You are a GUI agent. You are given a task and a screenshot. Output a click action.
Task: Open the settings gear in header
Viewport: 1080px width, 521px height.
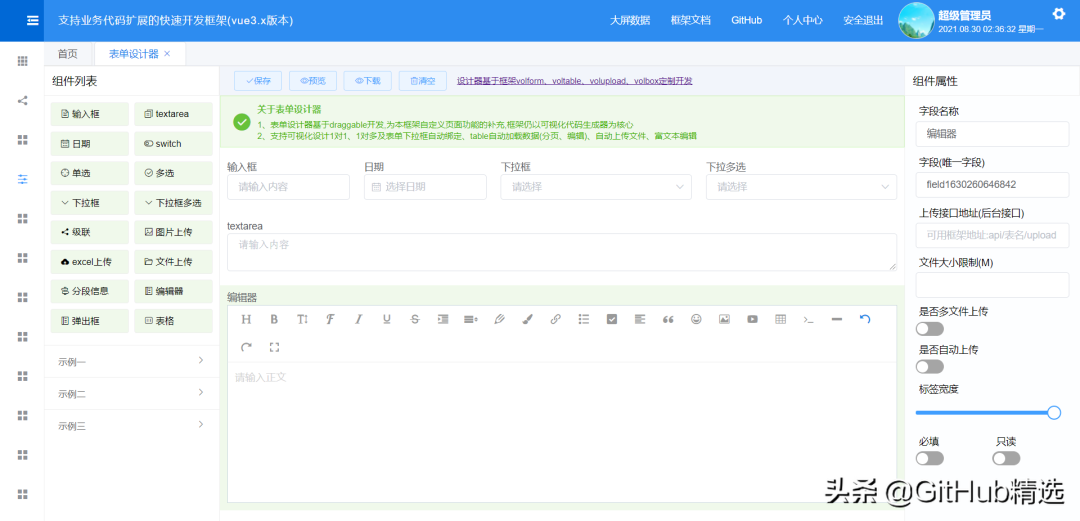coord(1059,14)
